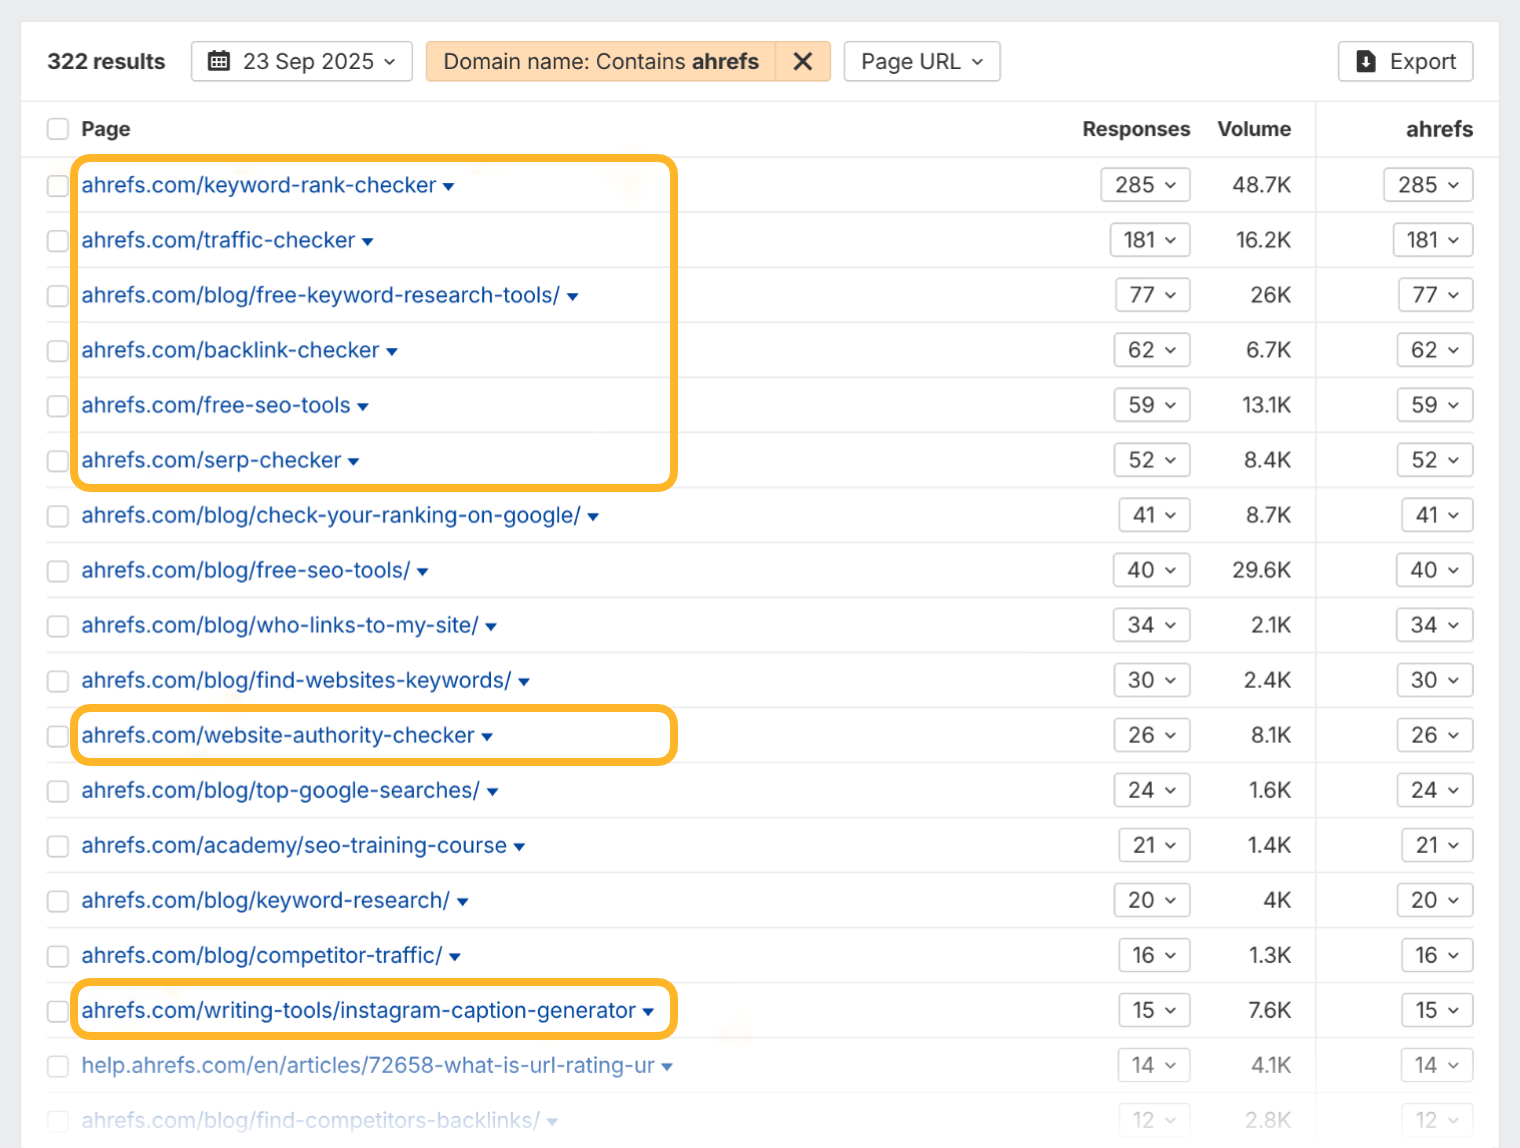Check the backlink-checker row checkbox

coord(58,351)
